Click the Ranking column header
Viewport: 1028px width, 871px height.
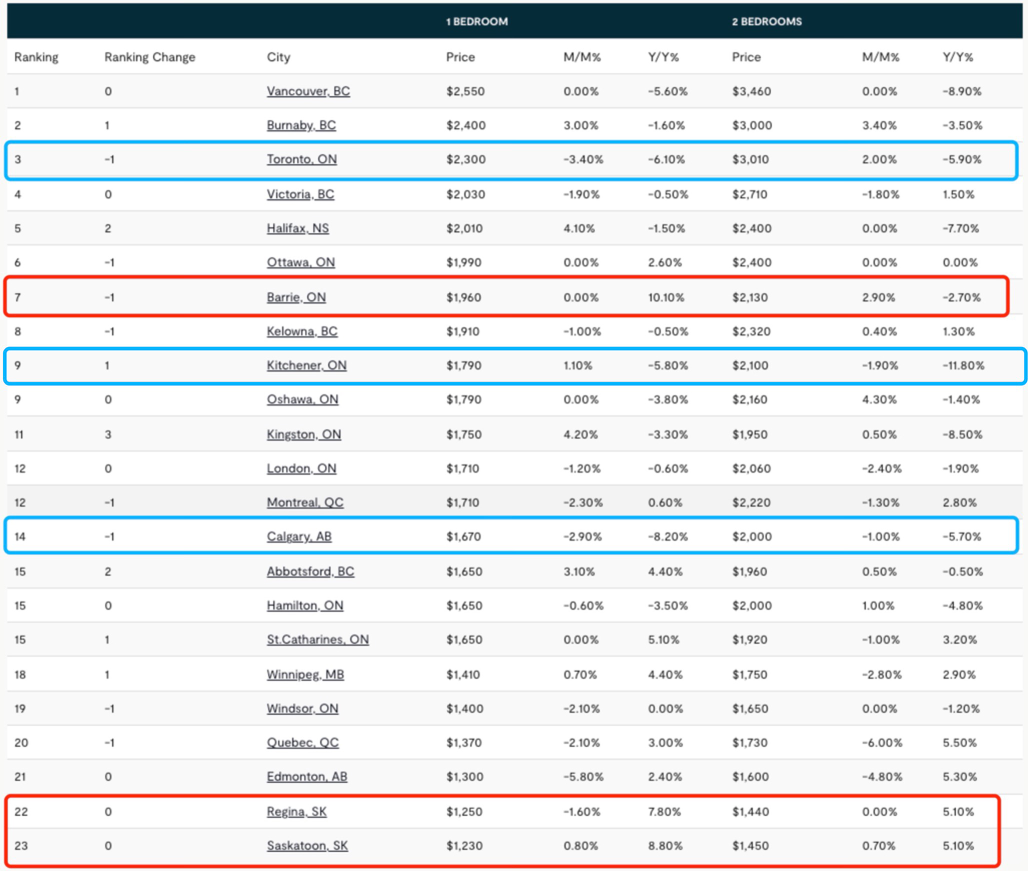[36, 57]
